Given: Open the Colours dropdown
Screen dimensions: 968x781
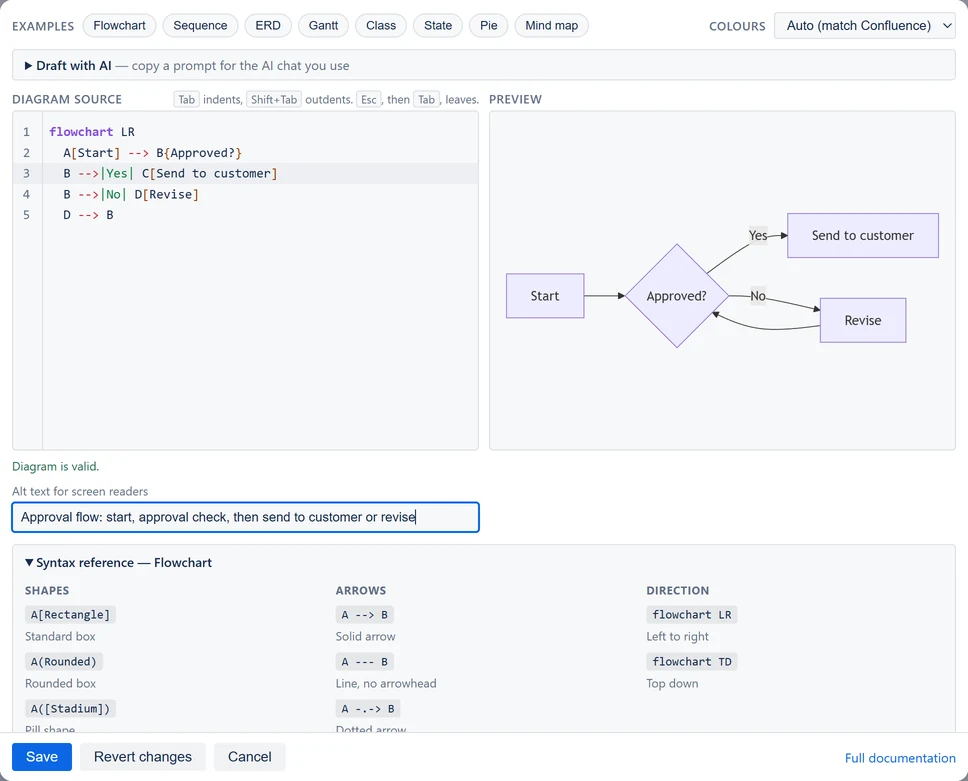Looking at the screenshot, I should point(865,26).
